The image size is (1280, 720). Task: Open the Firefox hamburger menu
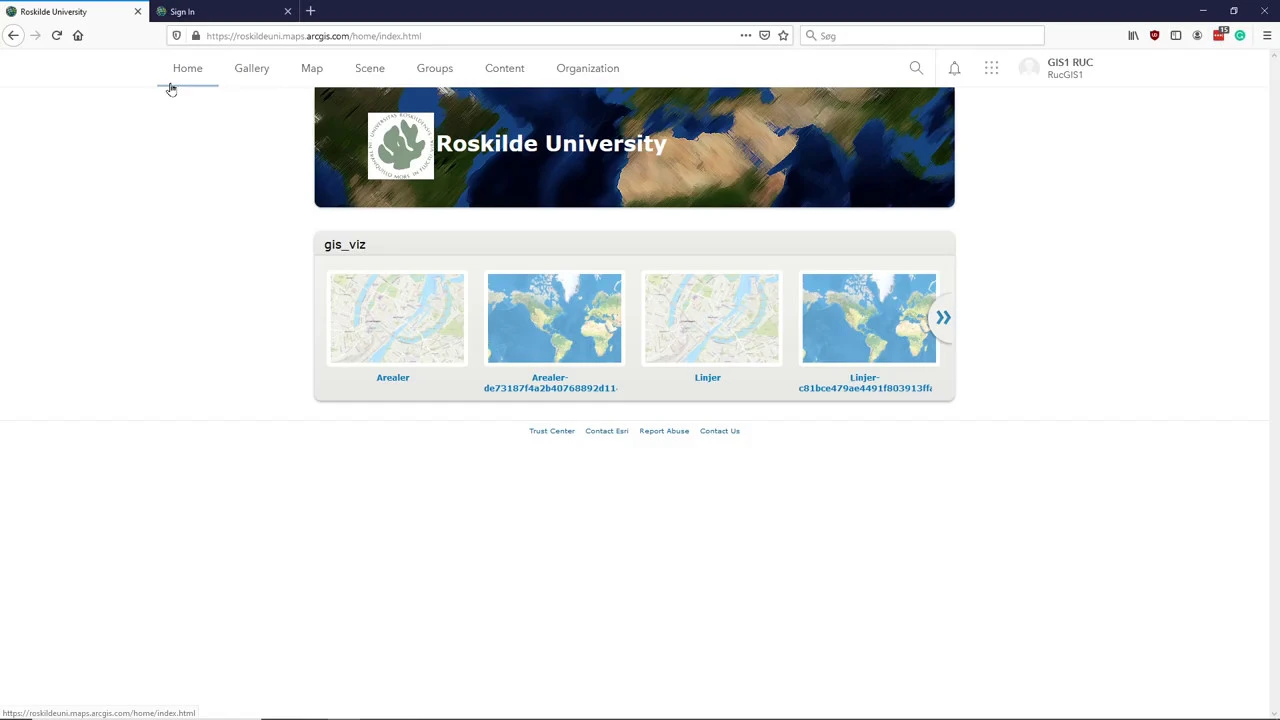[x=1267, y=36]
